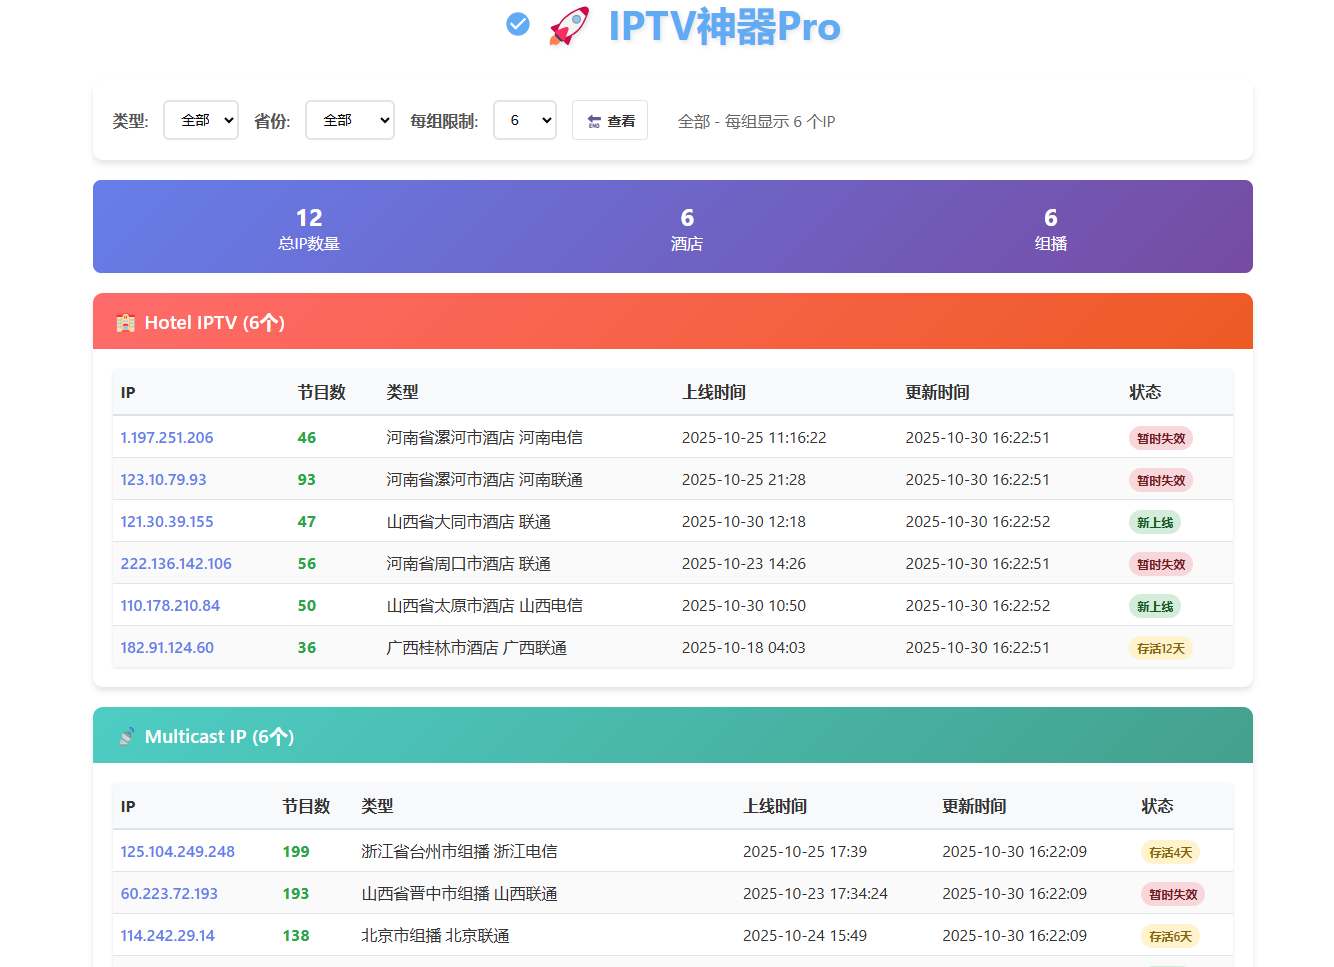The image size is (1334, 967).
Task: Open the 每组限制 limit dropdown
Action: [x=524, y=120]
